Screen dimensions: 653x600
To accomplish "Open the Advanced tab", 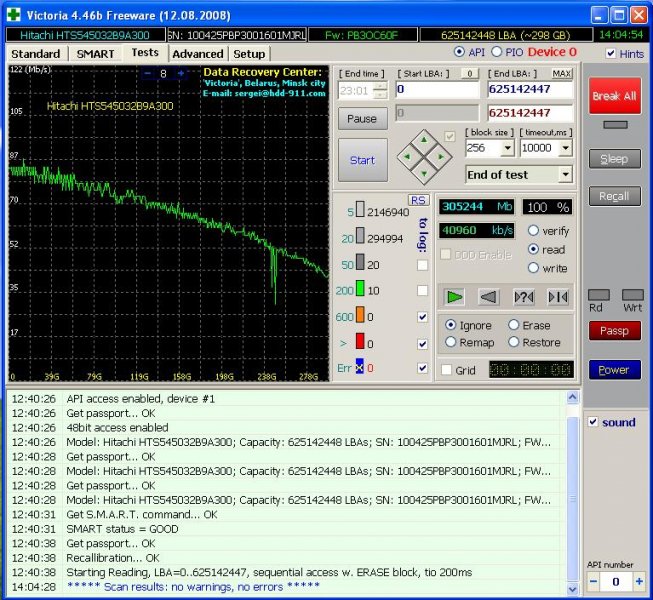I will coord(197,54).
